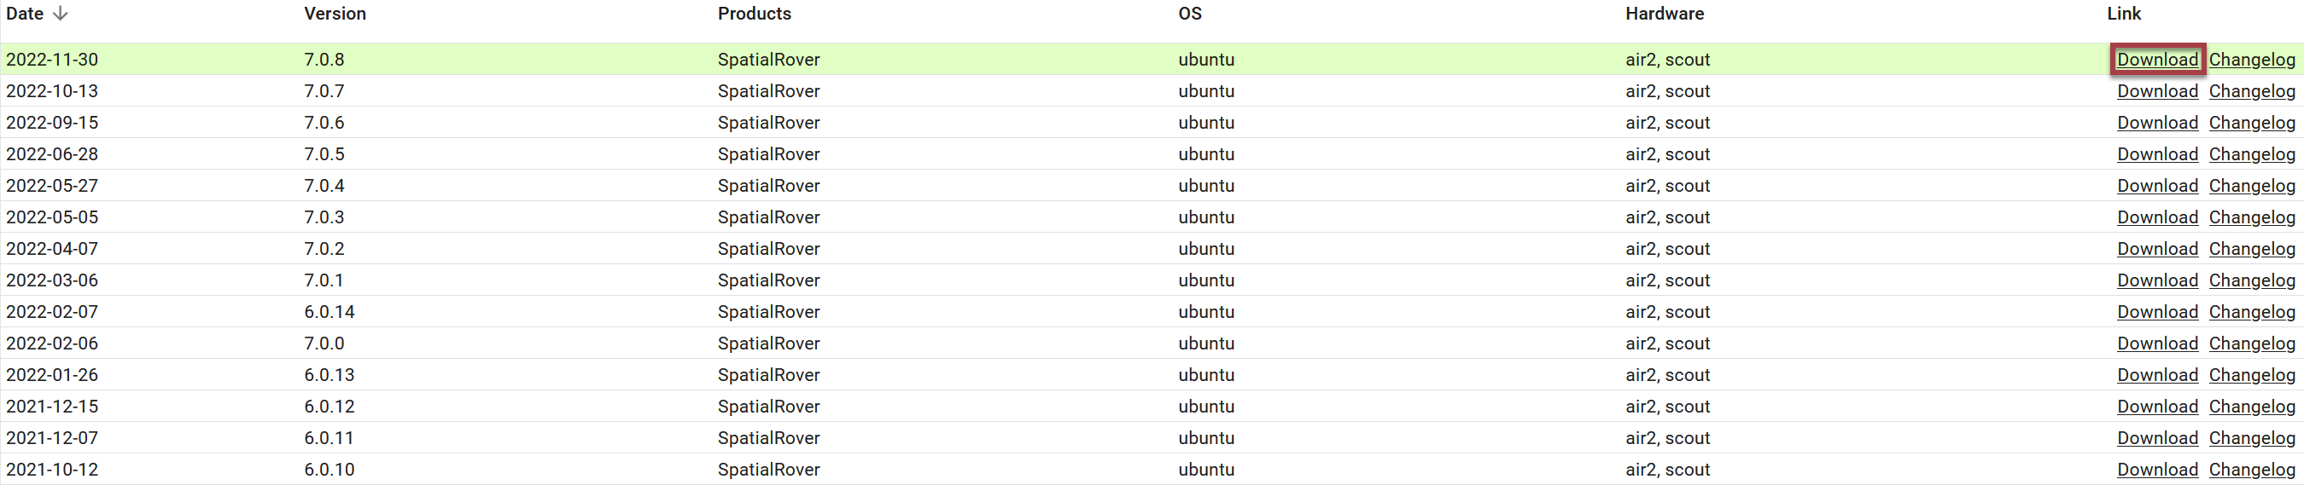Viewport: 2304px width, 485px height.
Task: Open Changelog for version 6.0.12
Action: click(2251, 406)
